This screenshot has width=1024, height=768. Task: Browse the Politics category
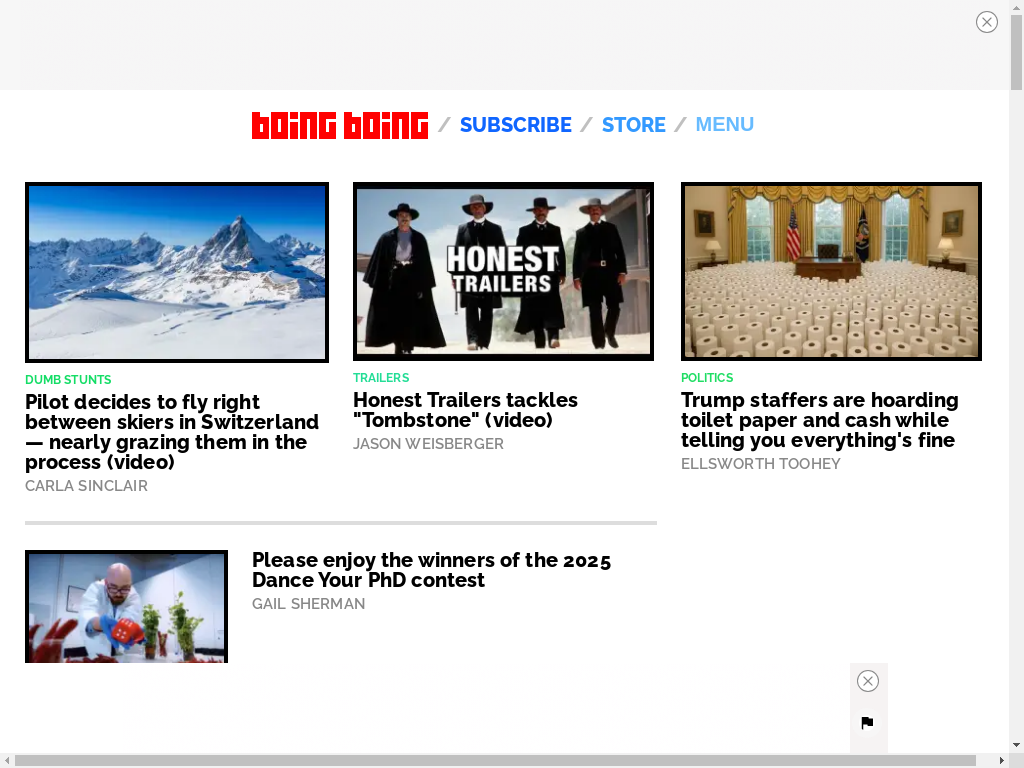[707, 378]
